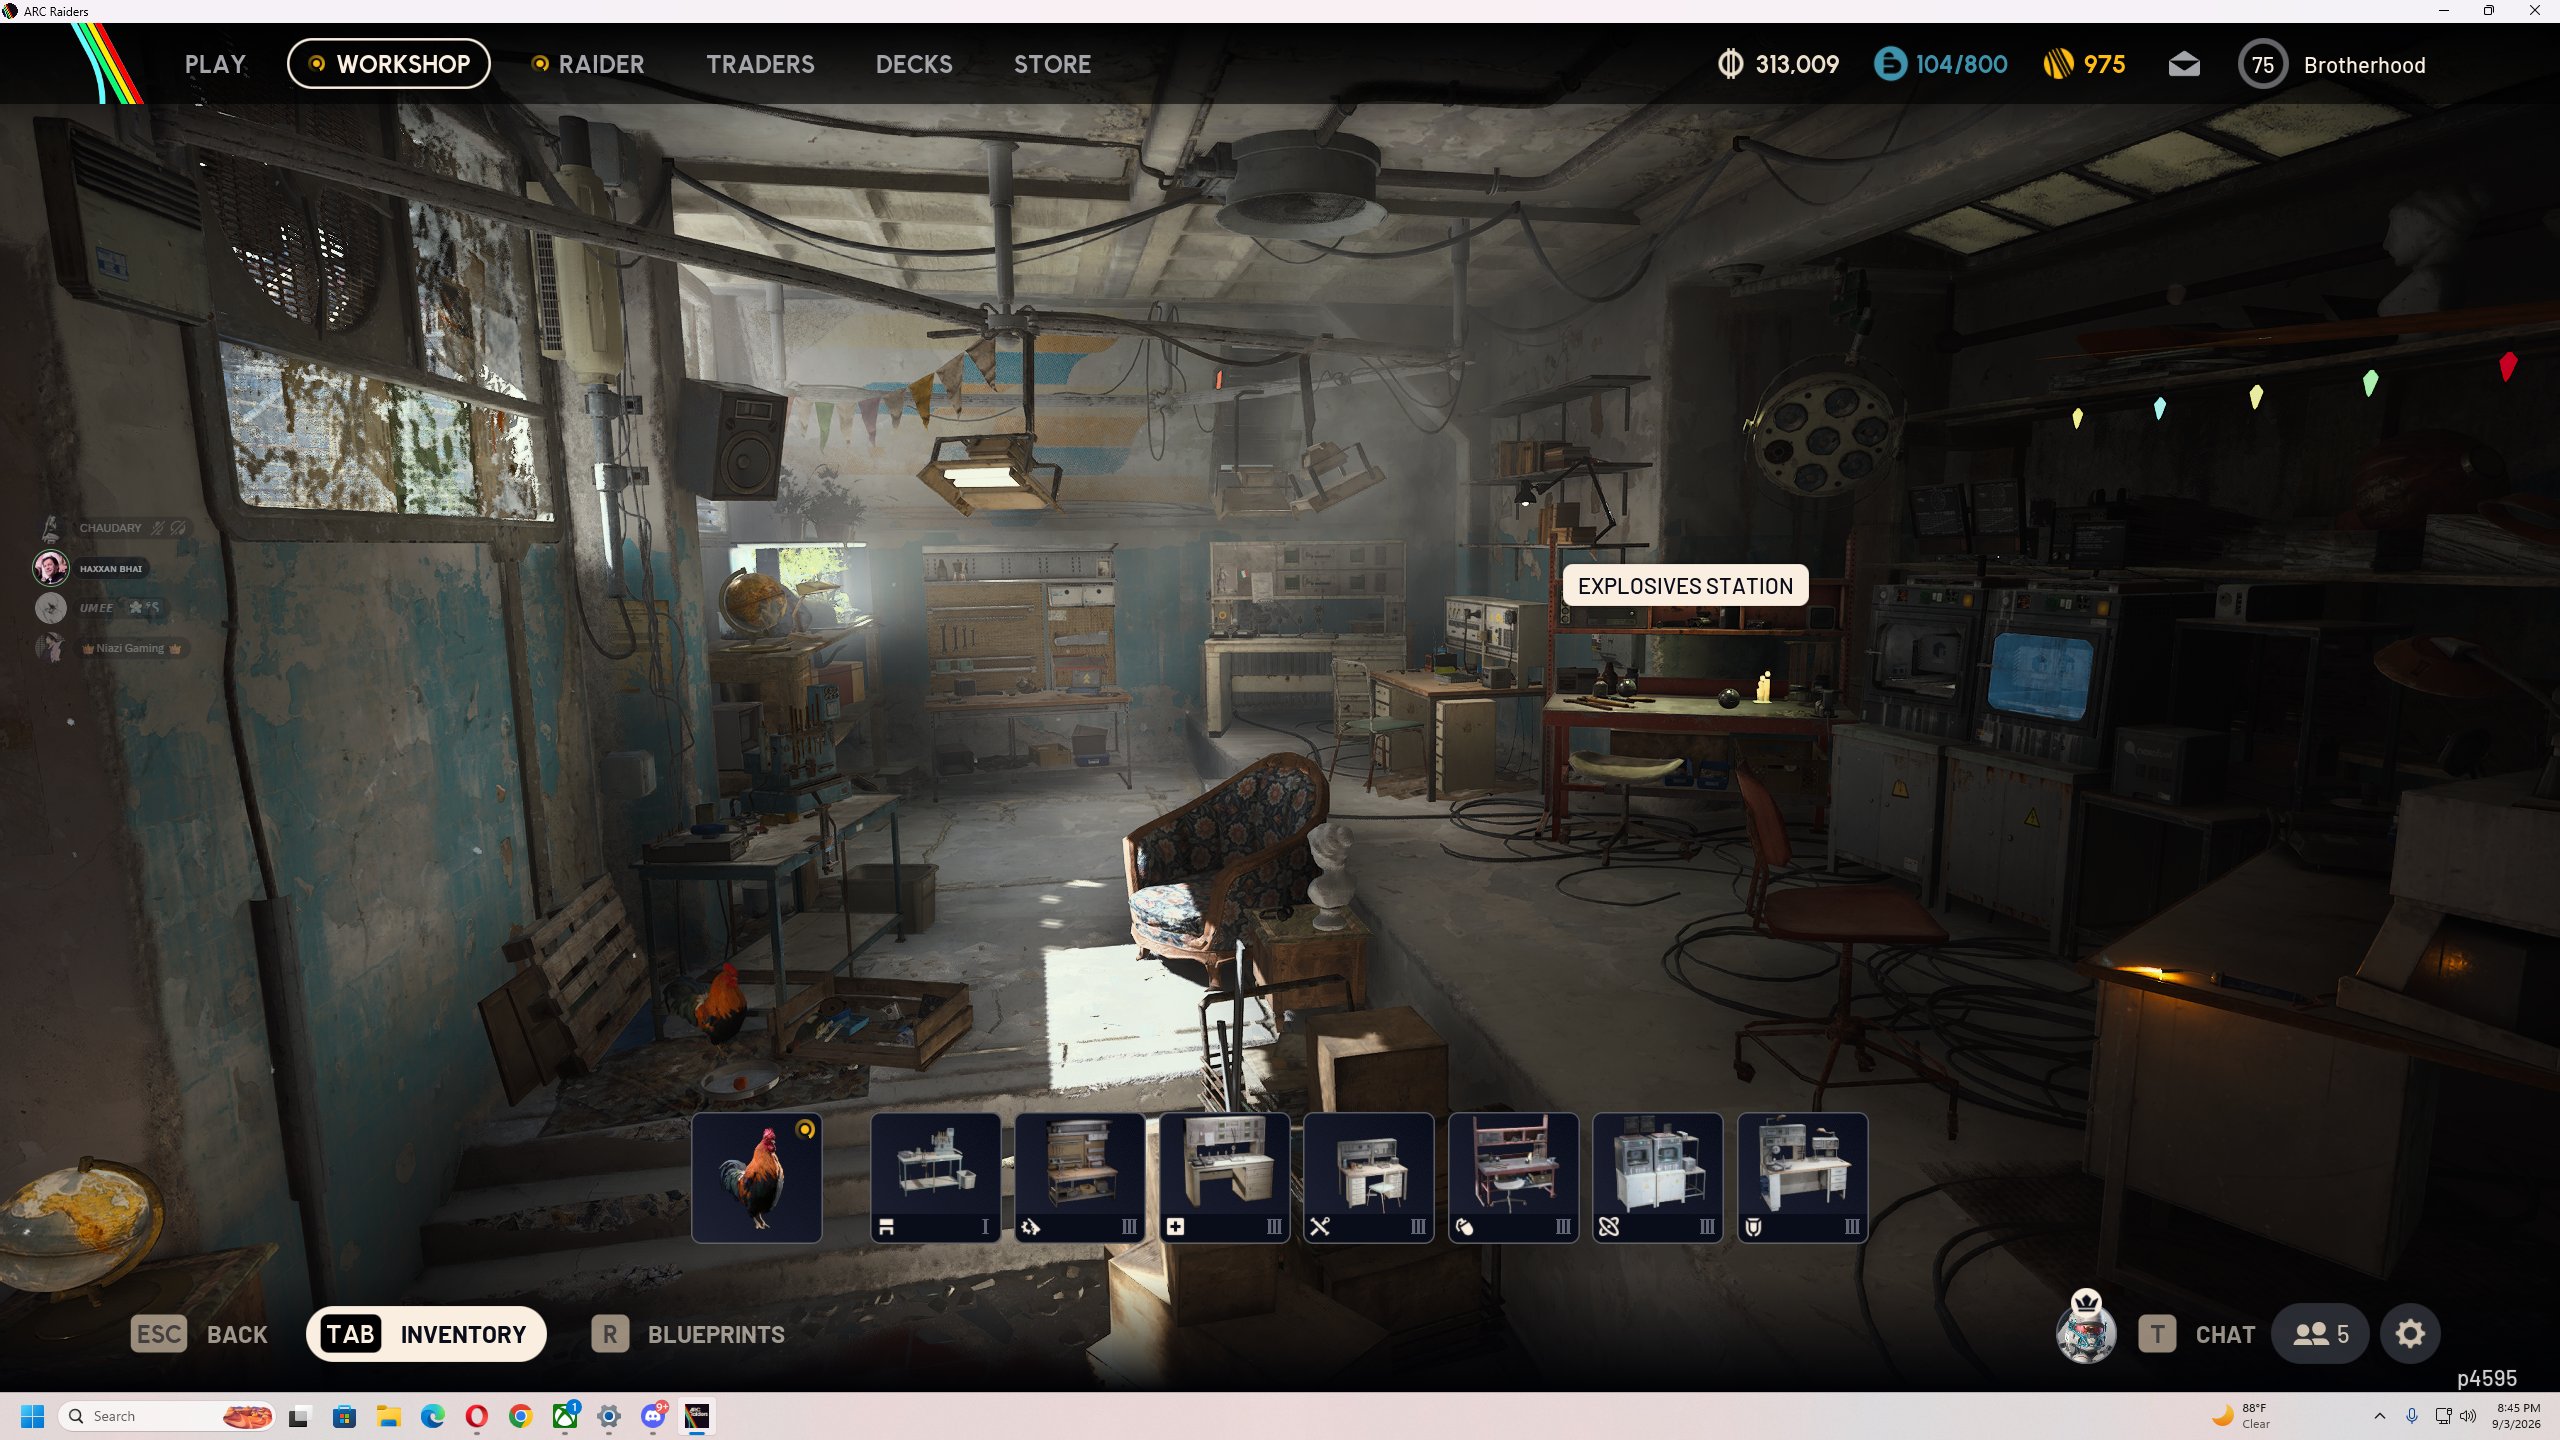The height and width of the screenshot is (1440, 2560).
Task: Open the Utility Station tile
Action: 1369,1177
